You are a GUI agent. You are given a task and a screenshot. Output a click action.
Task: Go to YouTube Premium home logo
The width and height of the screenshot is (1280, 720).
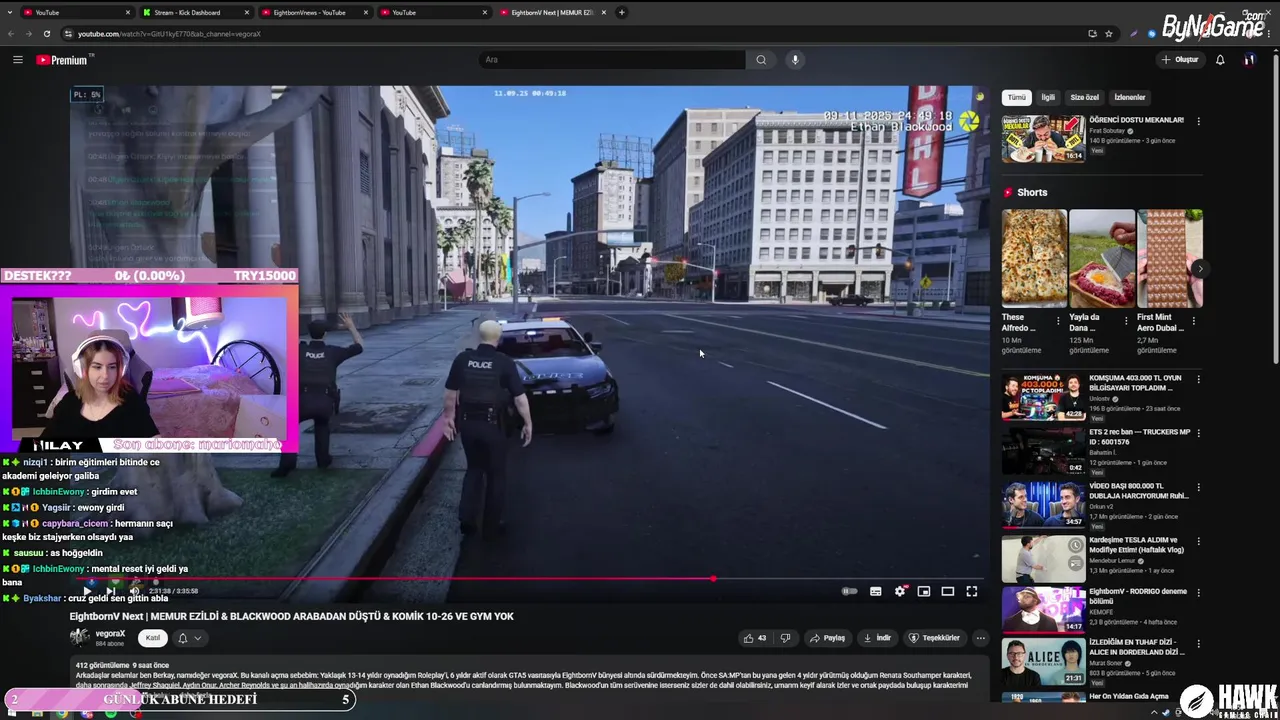tap(62, 60)
